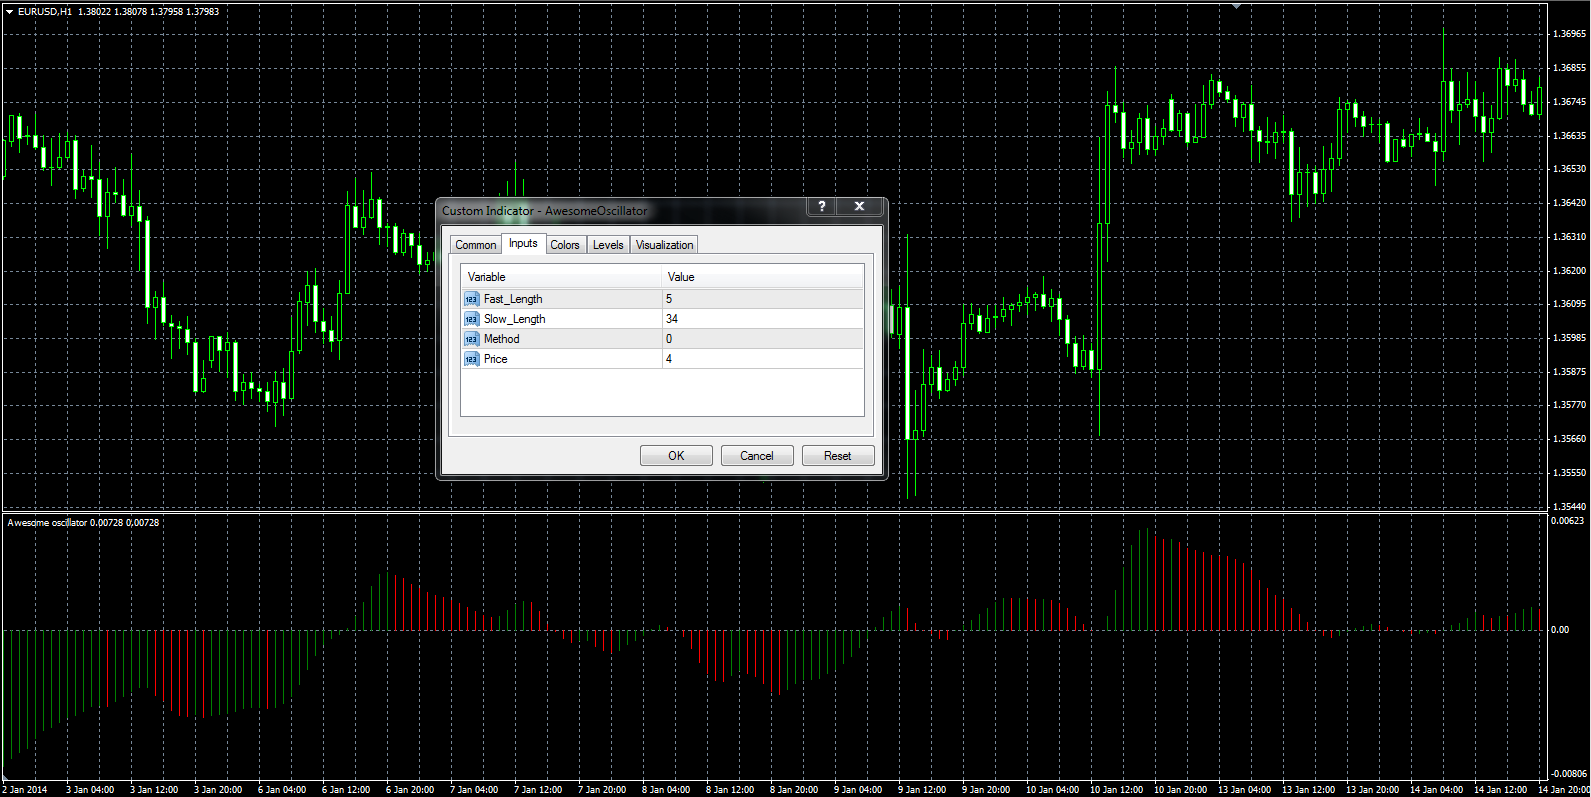Close the AwesomeOscillator dialog
Viewport: 1591px width, 797px height.
[859, 206]
